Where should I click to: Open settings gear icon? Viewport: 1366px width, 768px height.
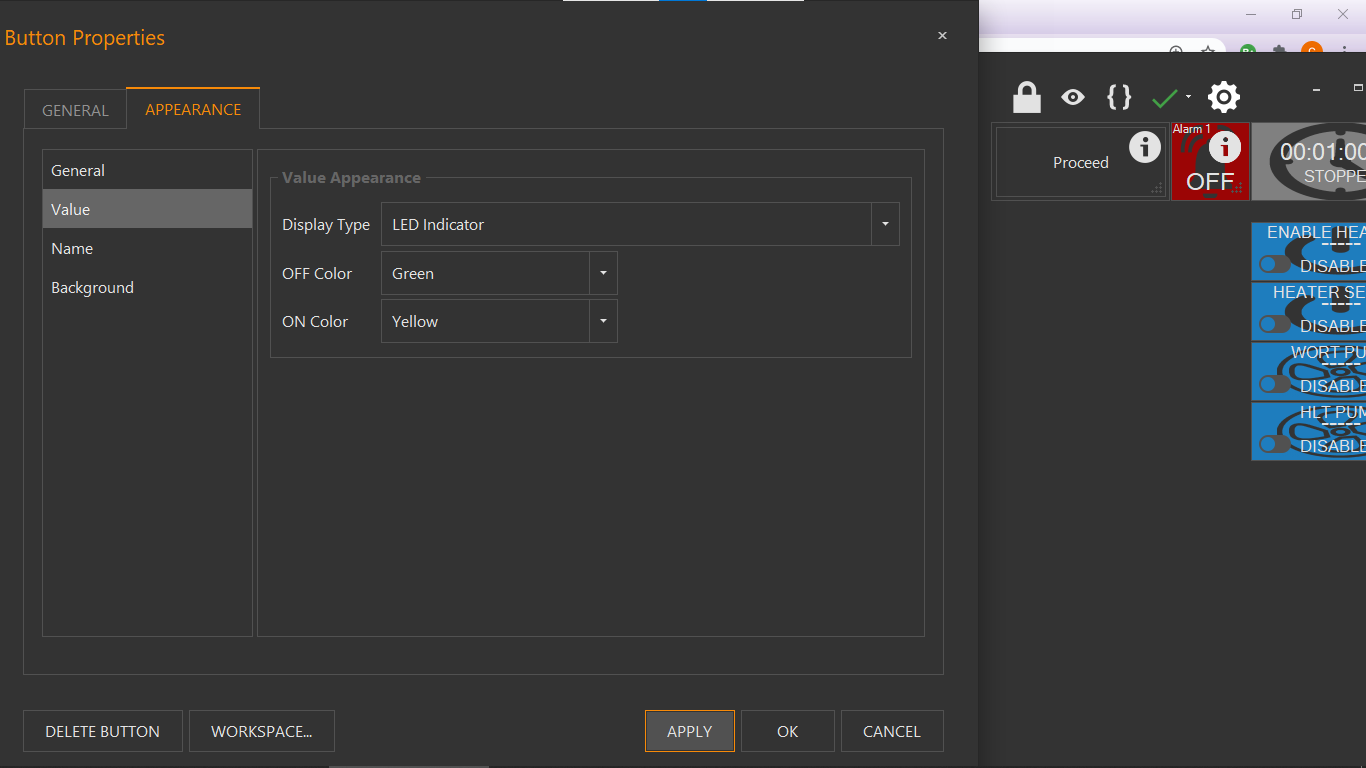(1224, 97)
